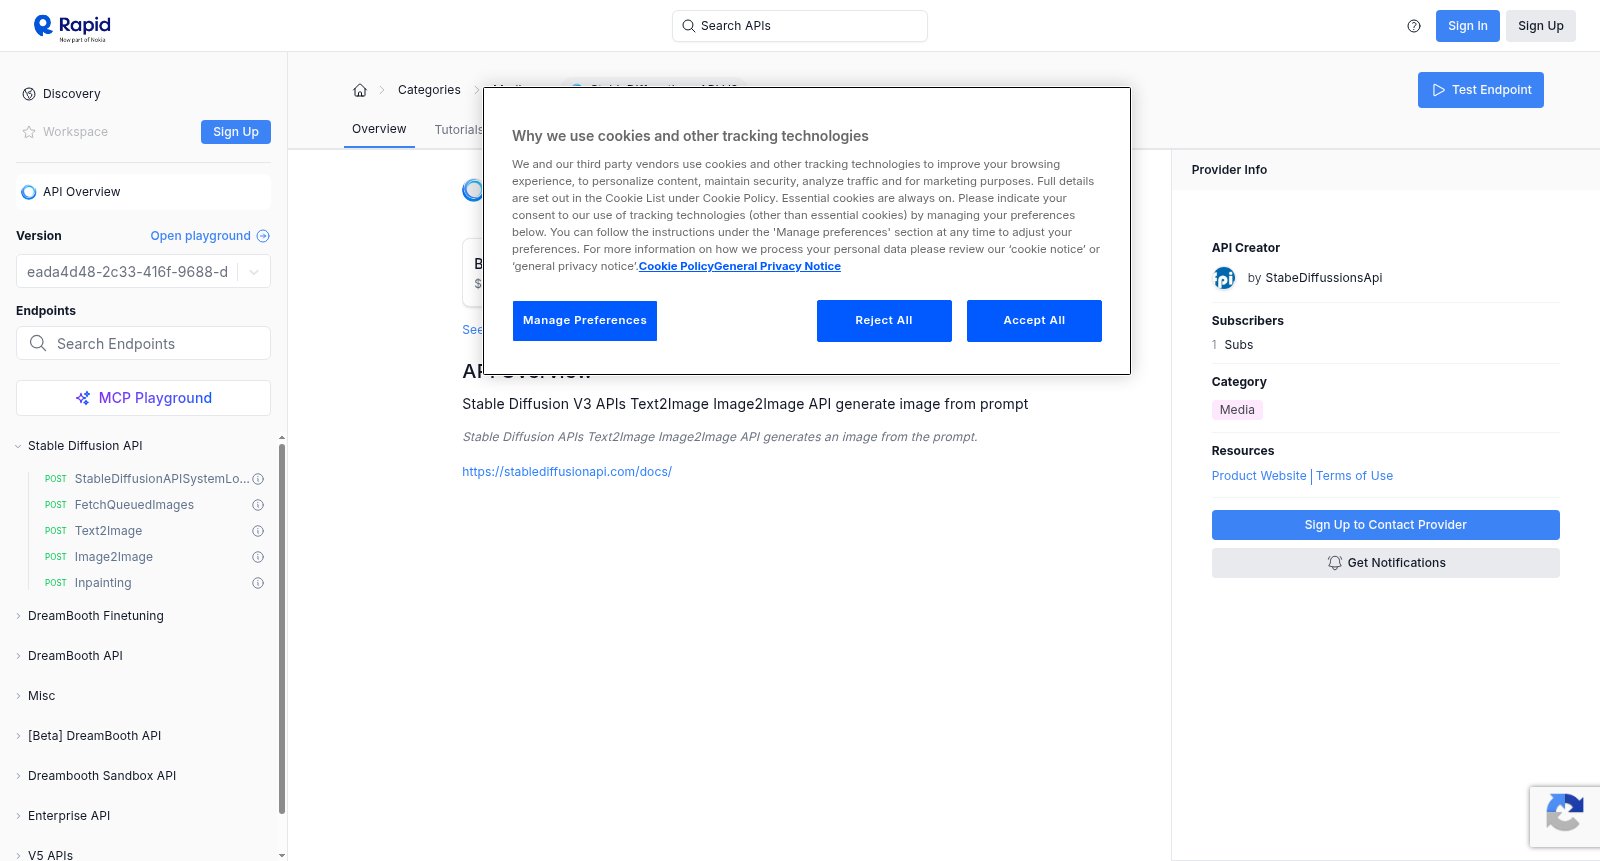Click the Workspace star icon
Screen dimensions: 1600x861
point(29,132)
